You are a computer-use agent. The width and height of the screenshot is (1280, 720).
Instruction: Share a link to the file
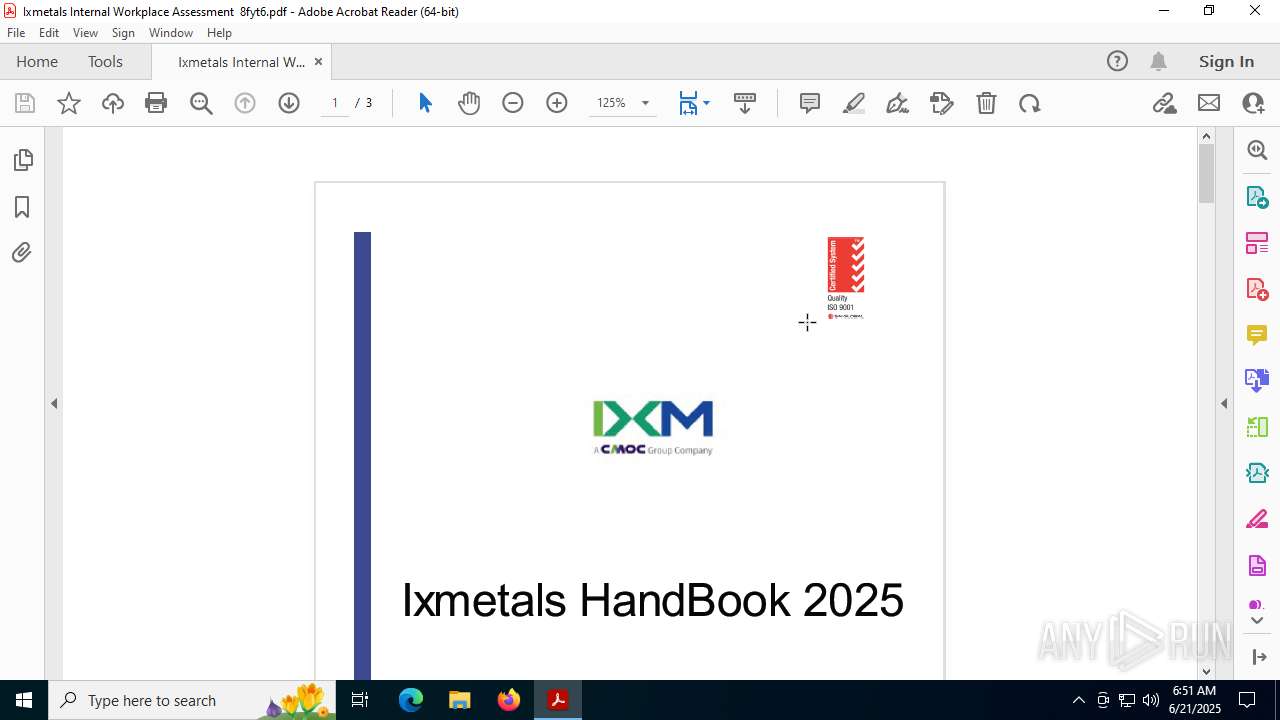pos(1165,103)
